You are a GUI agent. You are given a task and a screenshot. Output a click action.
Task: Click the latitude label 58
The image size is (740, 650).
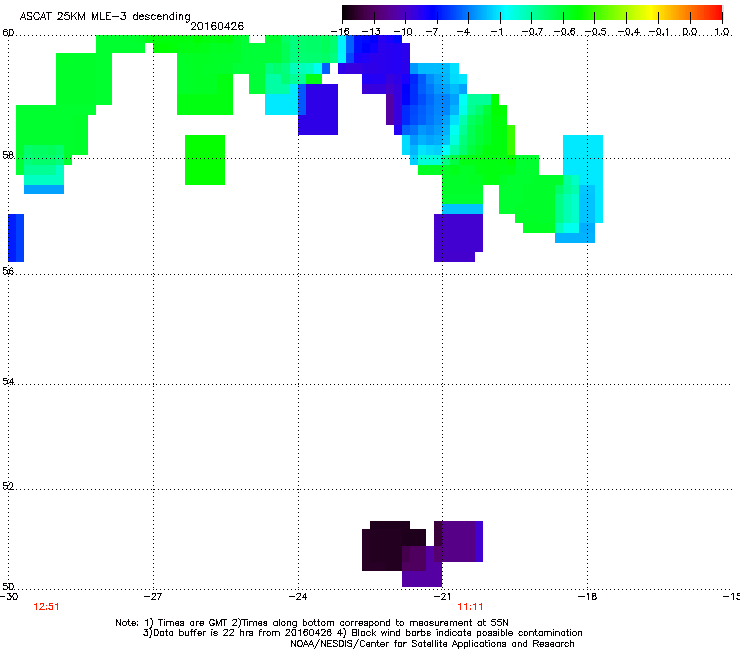(x=8, y=155)
